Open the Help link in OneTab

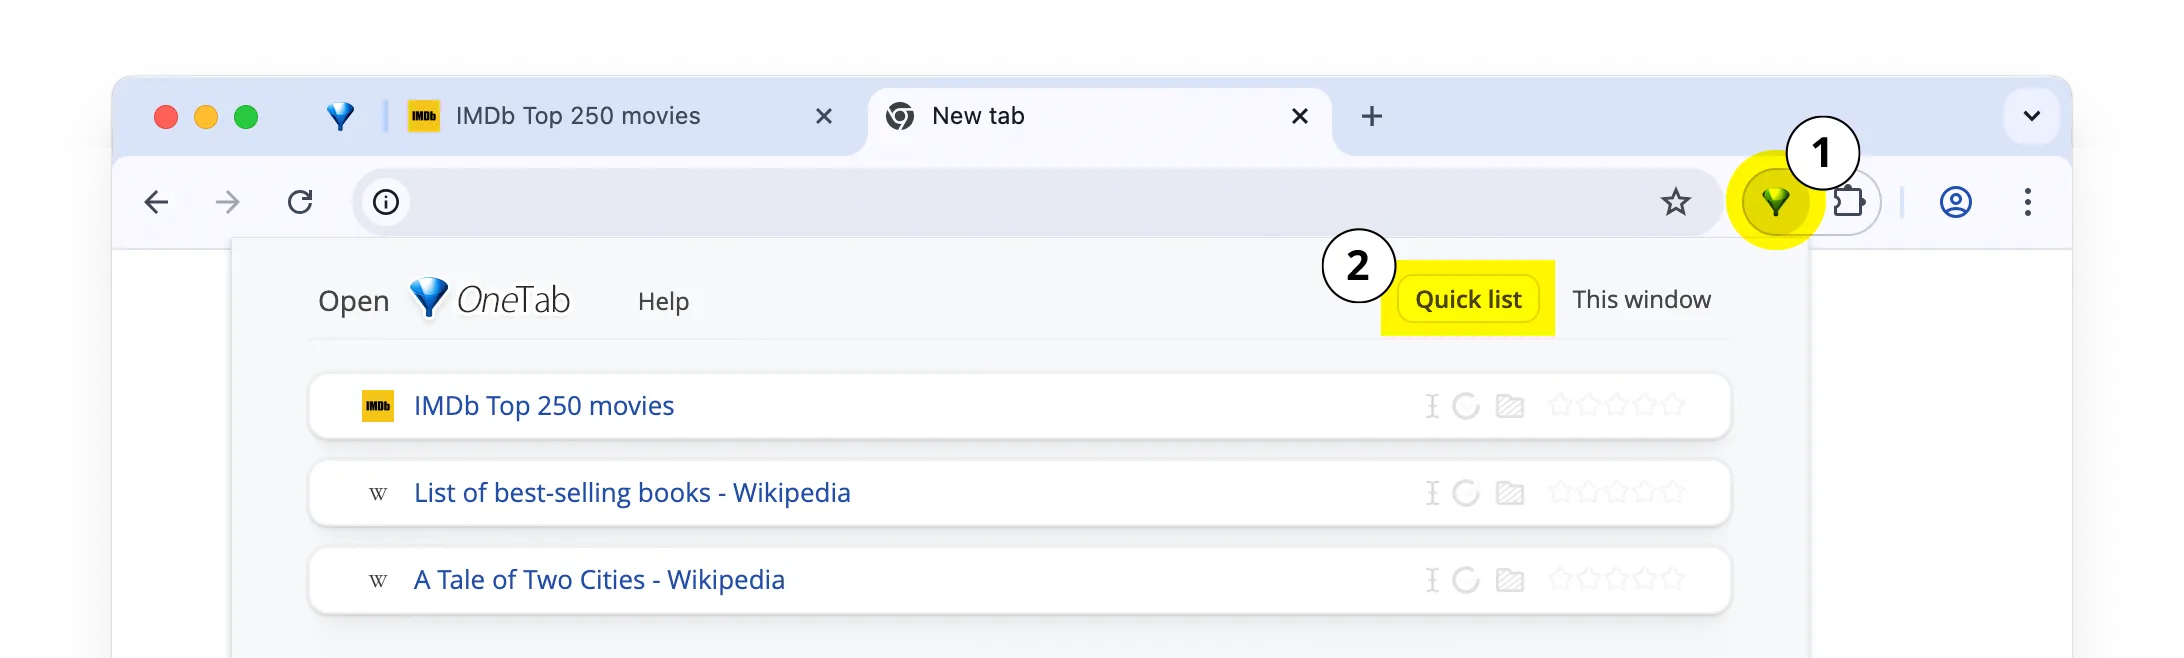click(663, 302)
